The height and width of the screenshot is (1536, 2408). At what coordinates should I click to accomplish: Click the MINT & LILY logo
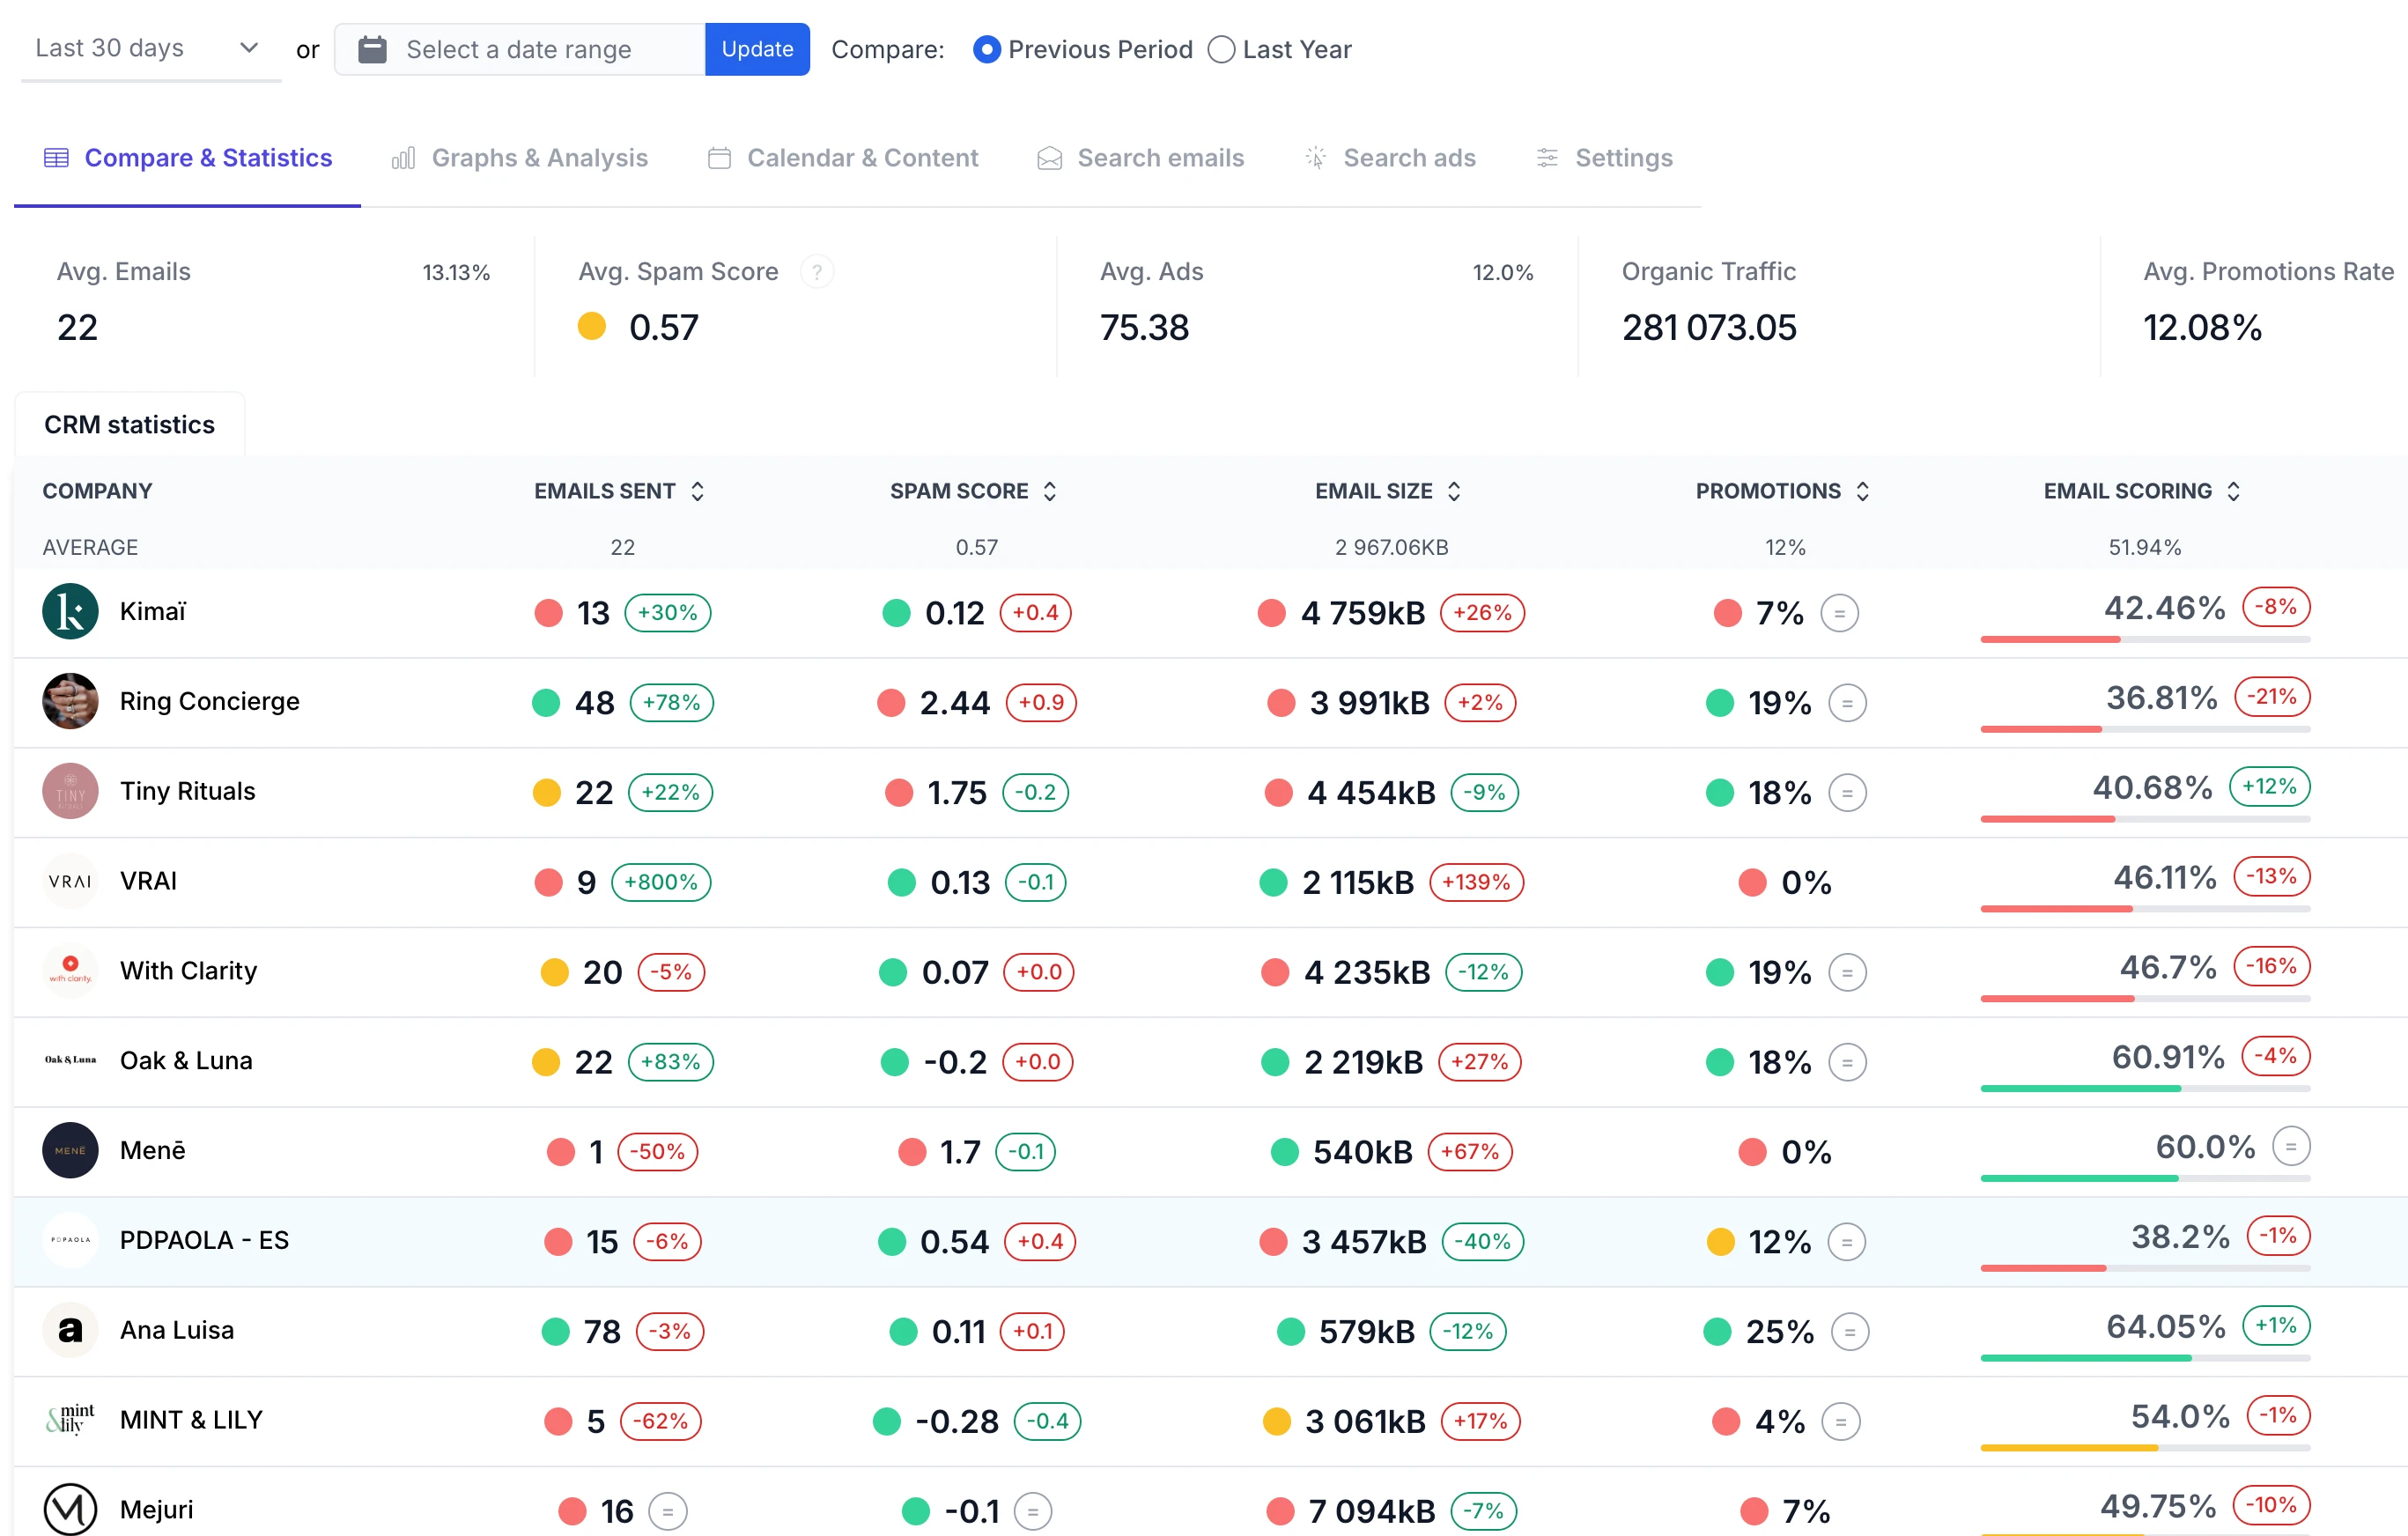(70, 1419)
